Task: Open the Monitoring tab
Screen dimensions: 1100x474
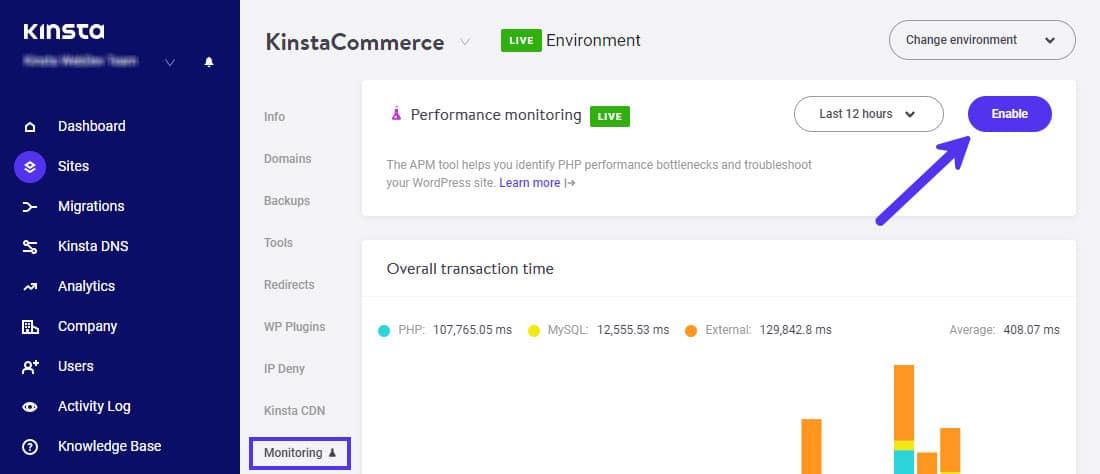Action: pyautogui.click(x=299, y=453)
